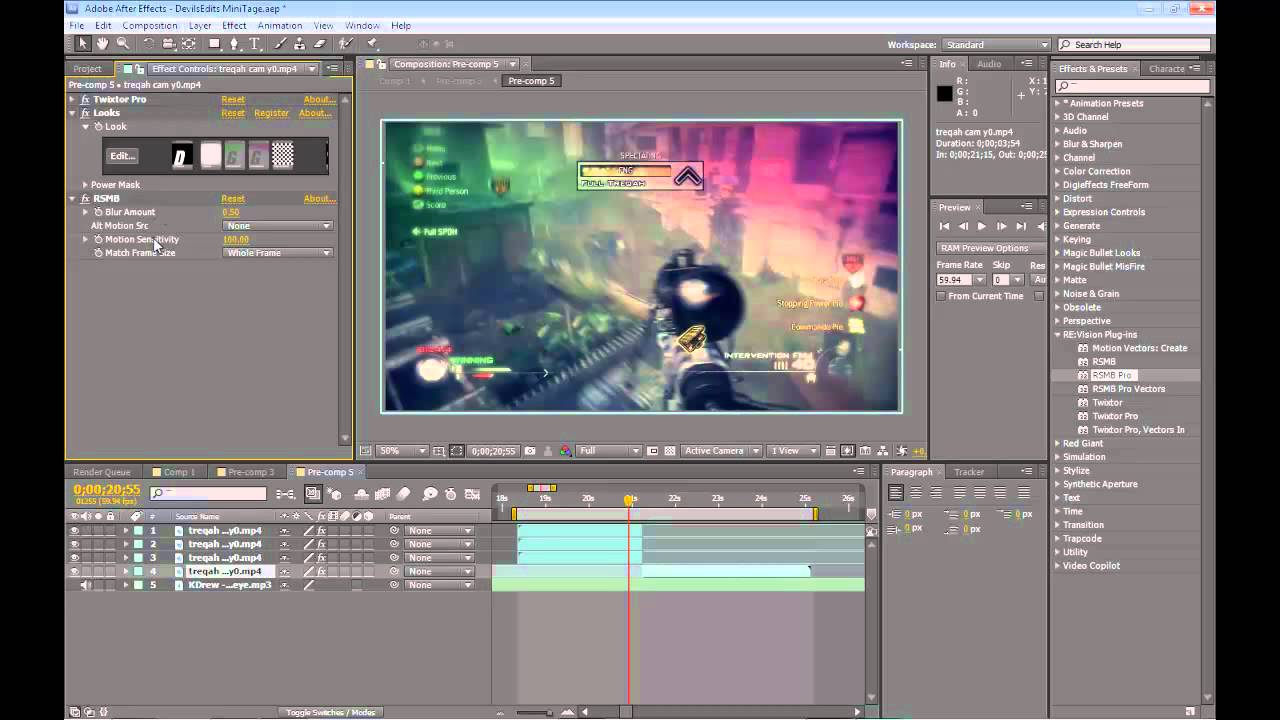Open the Composition menu
This screenshot has height=720, width=1280.
(149, 25)
